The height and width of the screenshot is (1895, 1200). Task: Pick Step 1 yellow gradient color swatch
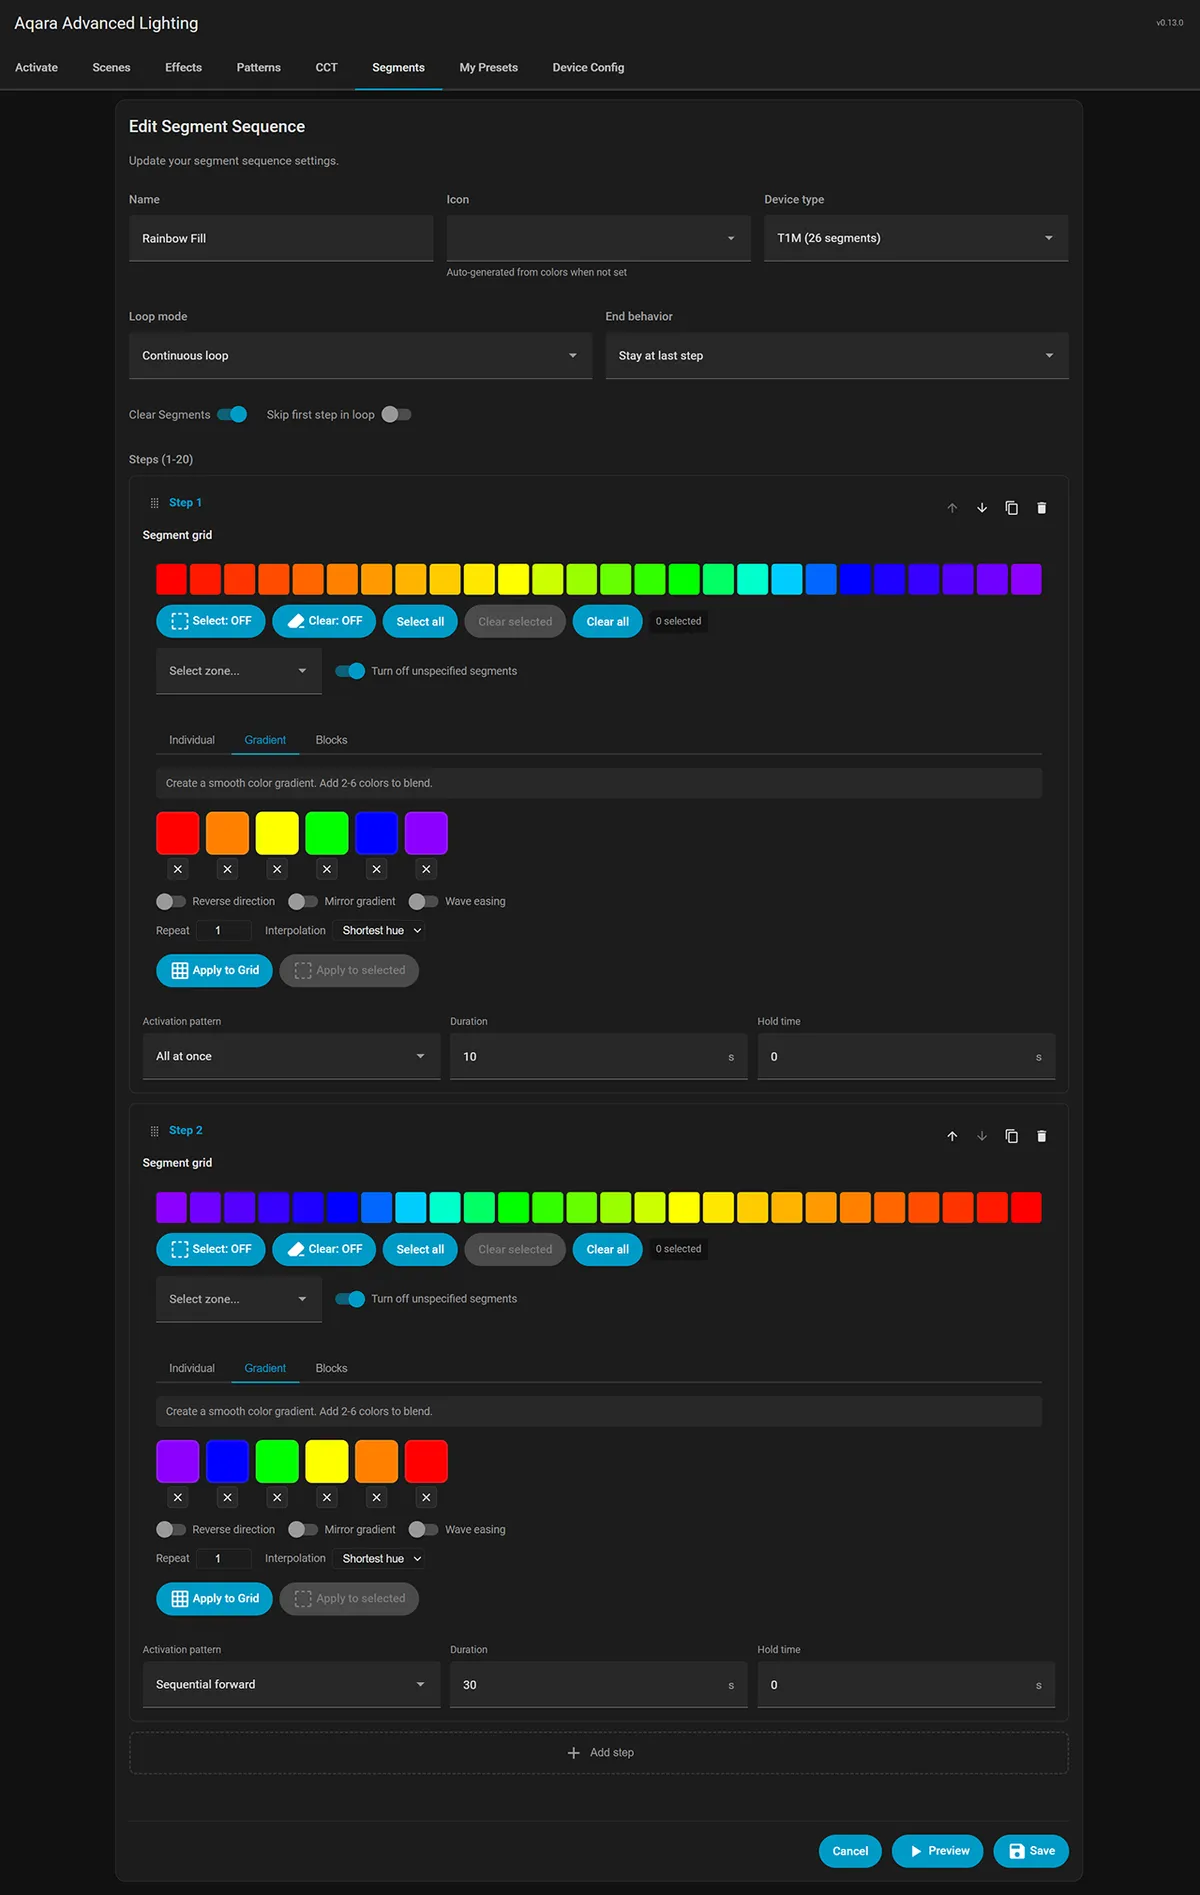pyautogui.click(x=277, y=833)
